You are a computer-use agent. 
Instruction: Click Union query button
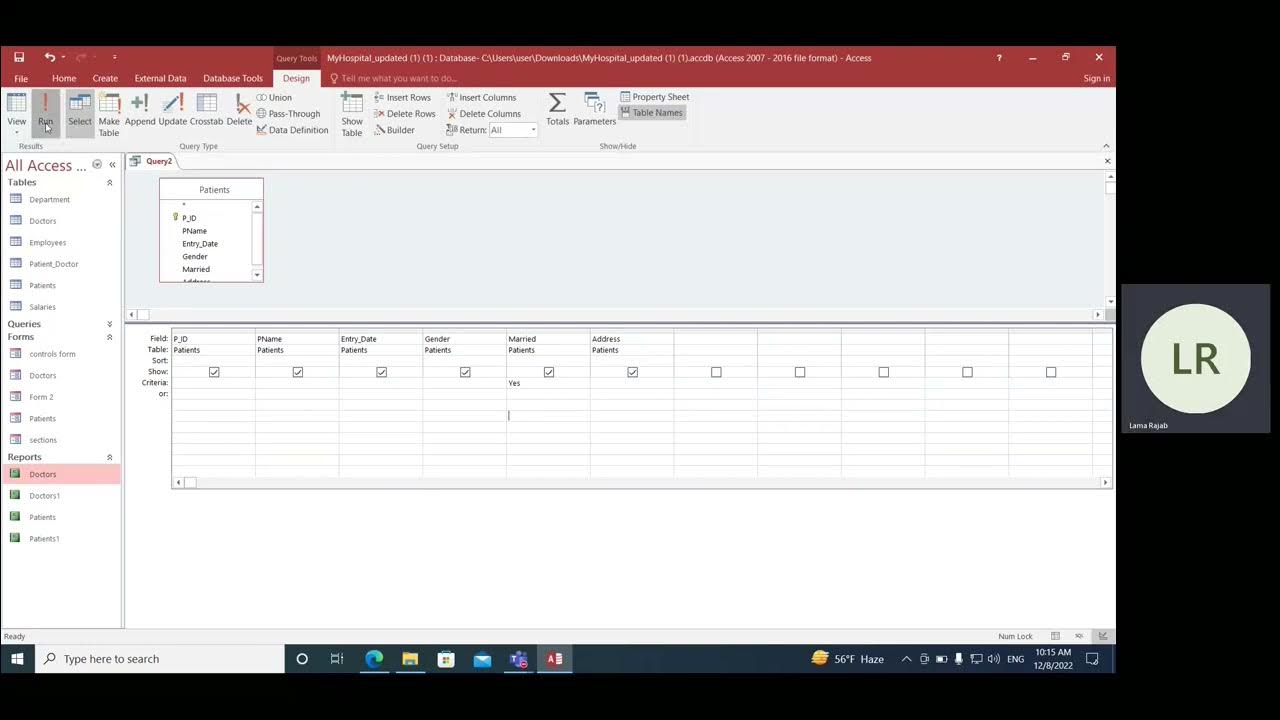click(x=274, y=97)
